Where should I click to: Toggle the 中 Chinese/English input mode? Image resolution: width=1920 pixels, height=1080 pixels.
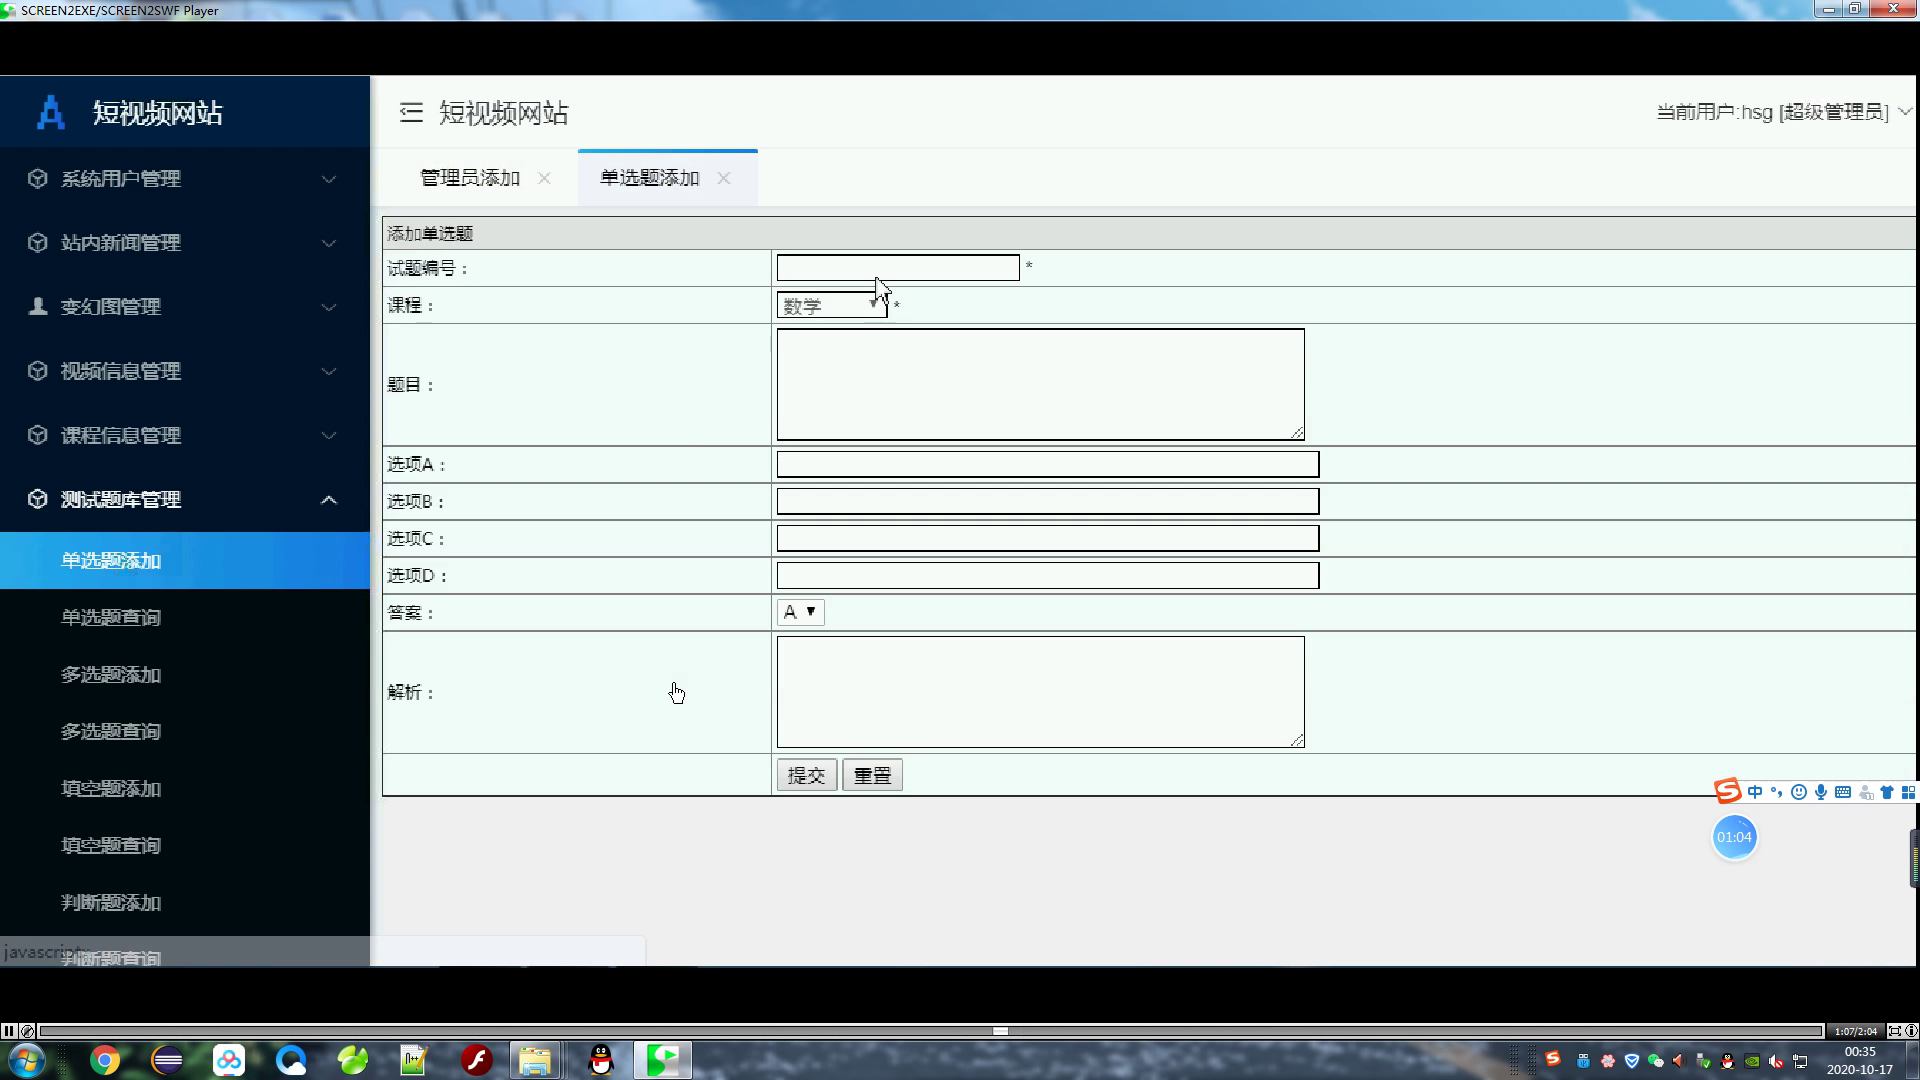pyautogui.click(x=1755, y=792)
